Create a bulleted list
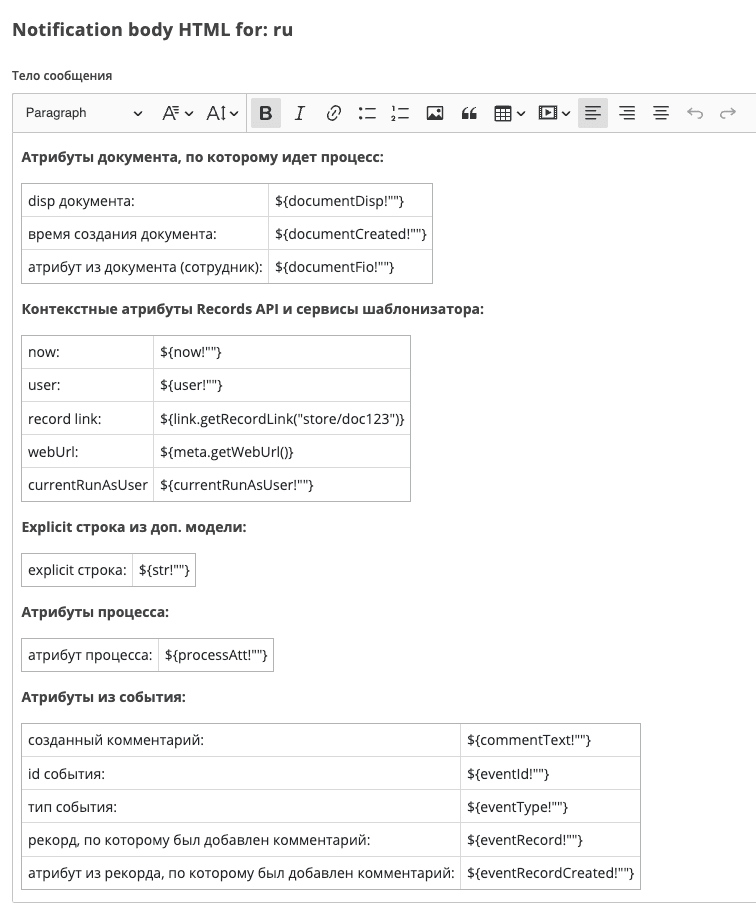The height and width of the screenshot is (913, 756). click(x=367, y=113)
